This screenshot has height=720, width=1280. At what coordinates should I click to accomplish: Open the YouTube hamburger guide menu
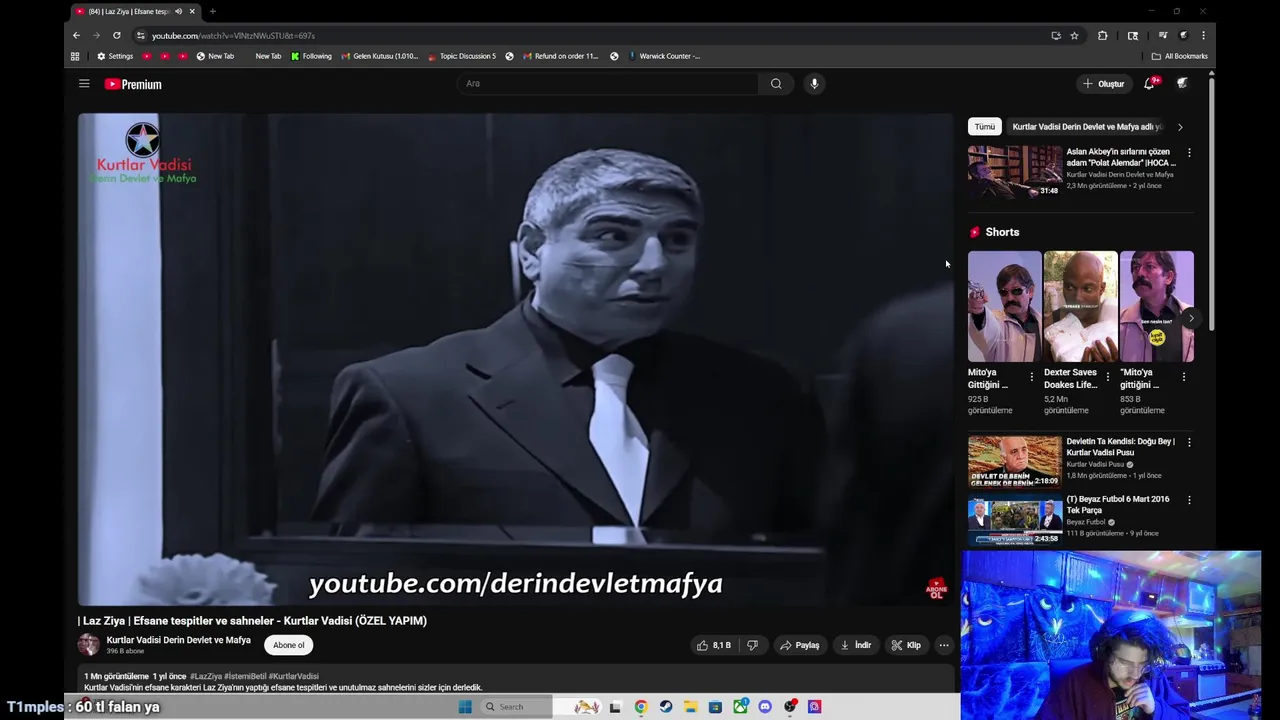pyautogui.click(x=84, y=84)
